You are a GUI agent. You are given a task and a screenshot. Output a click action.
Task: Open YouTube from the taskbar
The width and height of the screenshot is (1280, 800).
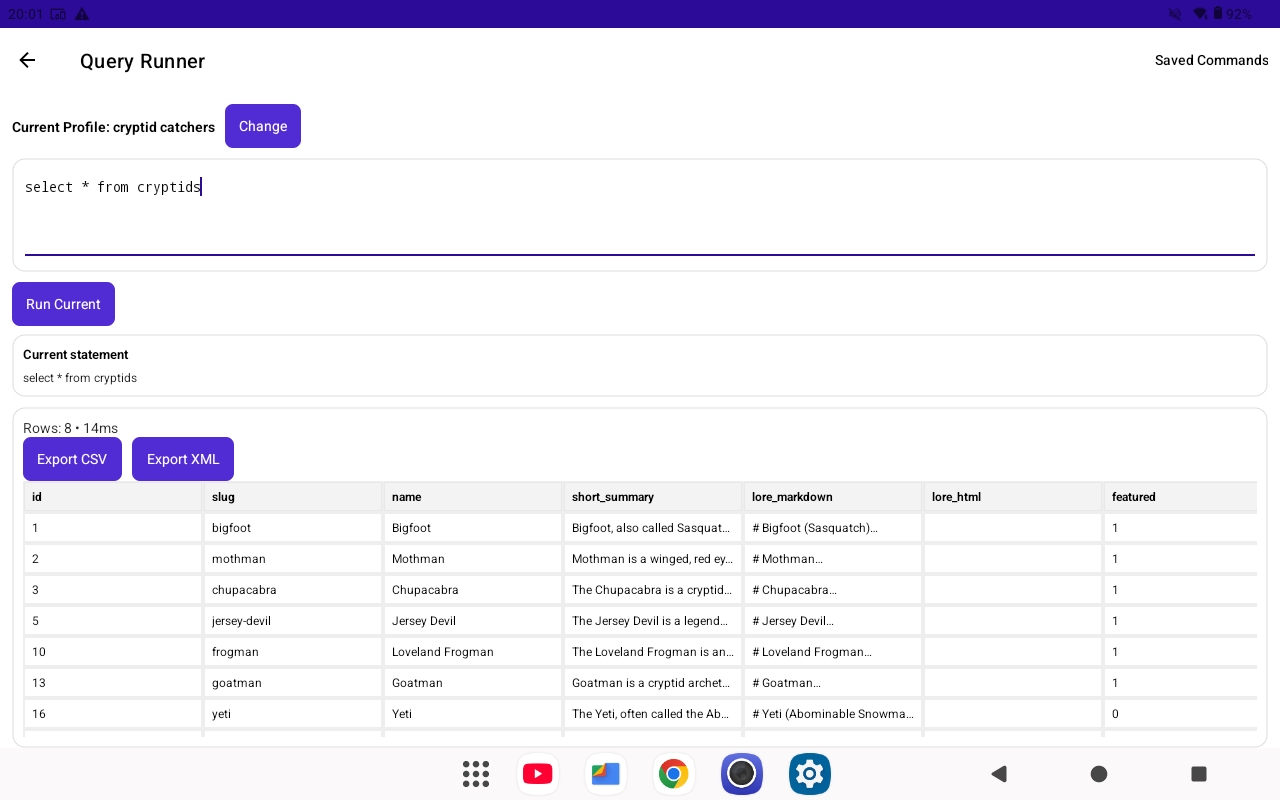538,774
